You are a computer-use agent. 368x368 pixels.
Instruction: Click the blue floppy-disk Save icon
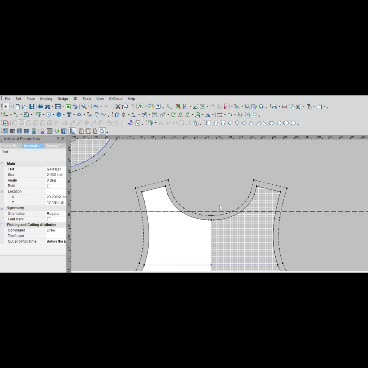[x=32, y=107]
